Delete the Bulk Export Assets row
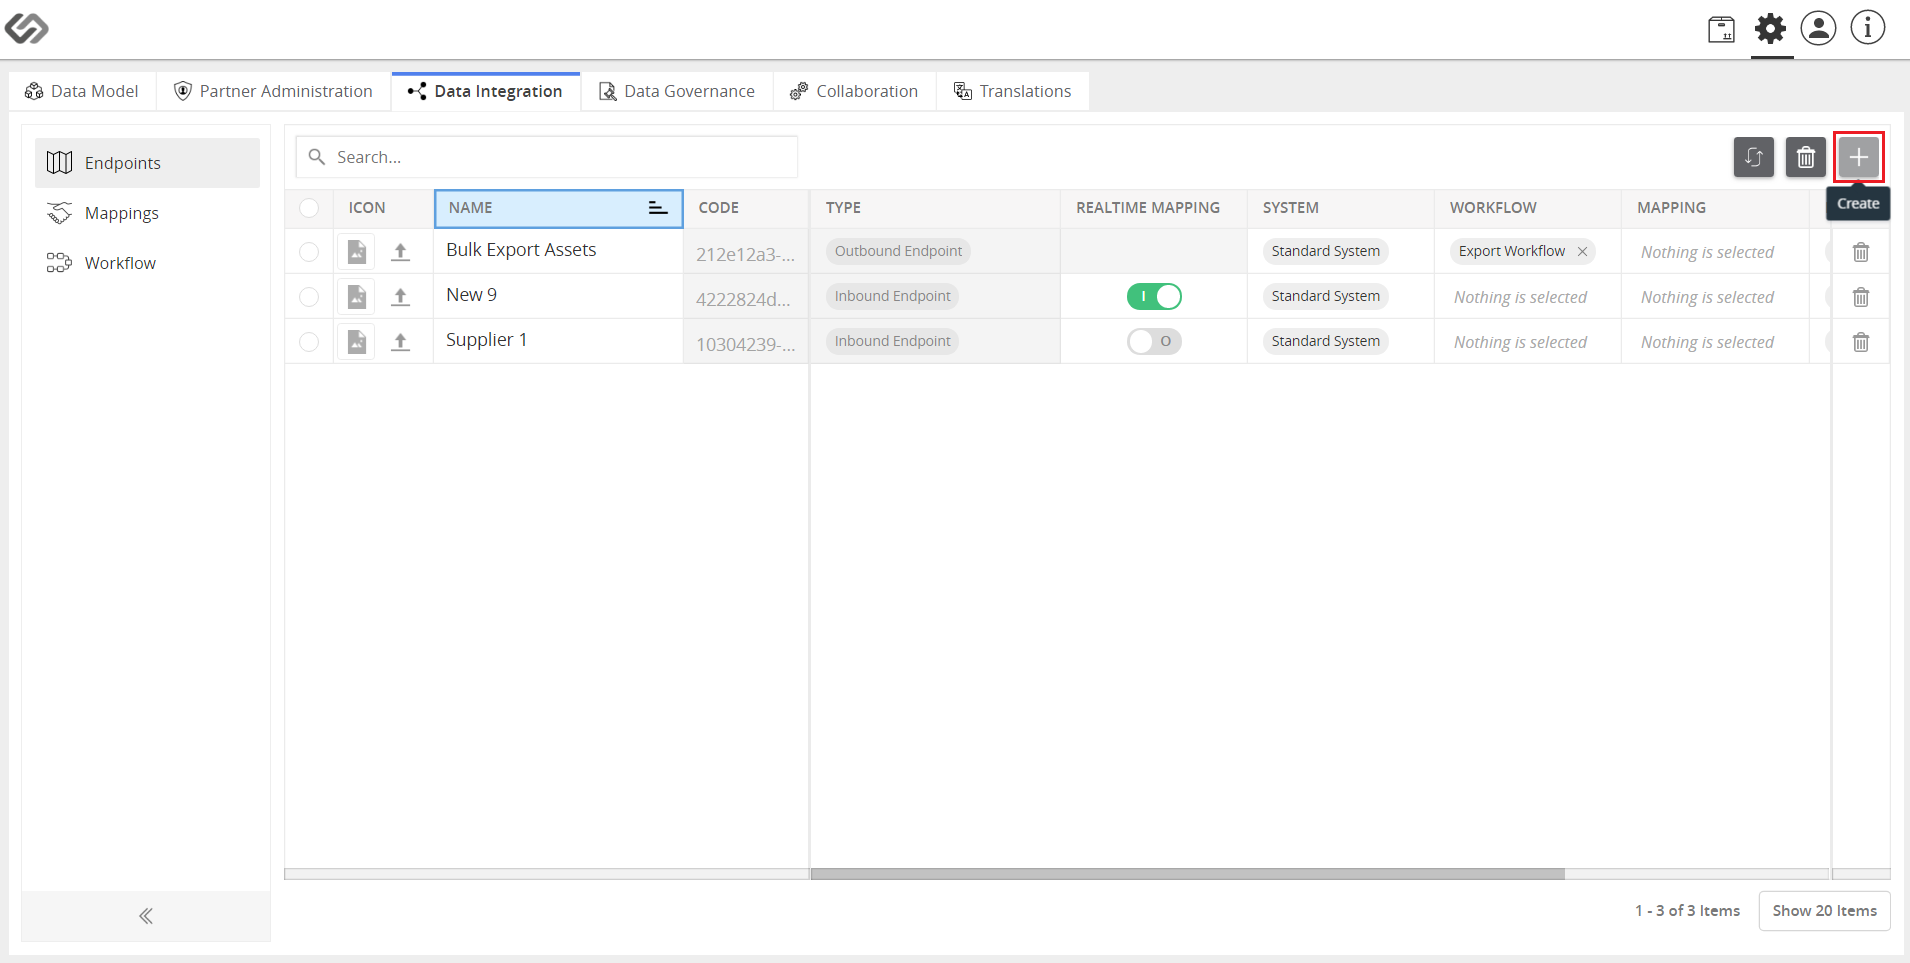Image resolution: width=1910 pixels, height=963 pixels. click(1861, 252)
